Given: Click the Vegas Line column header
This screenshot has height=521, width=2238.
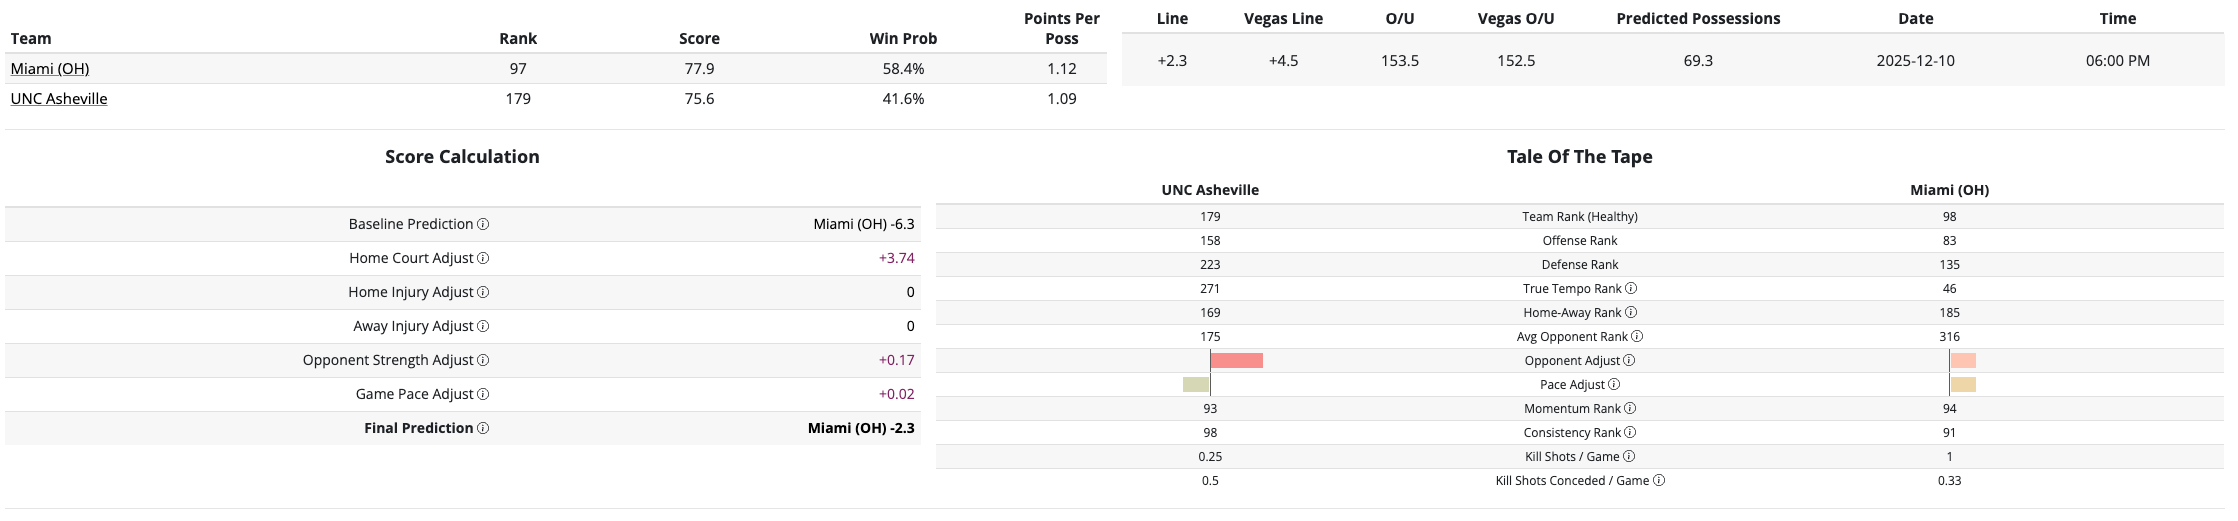Looking at the screenshot, I should [1283, 18].
